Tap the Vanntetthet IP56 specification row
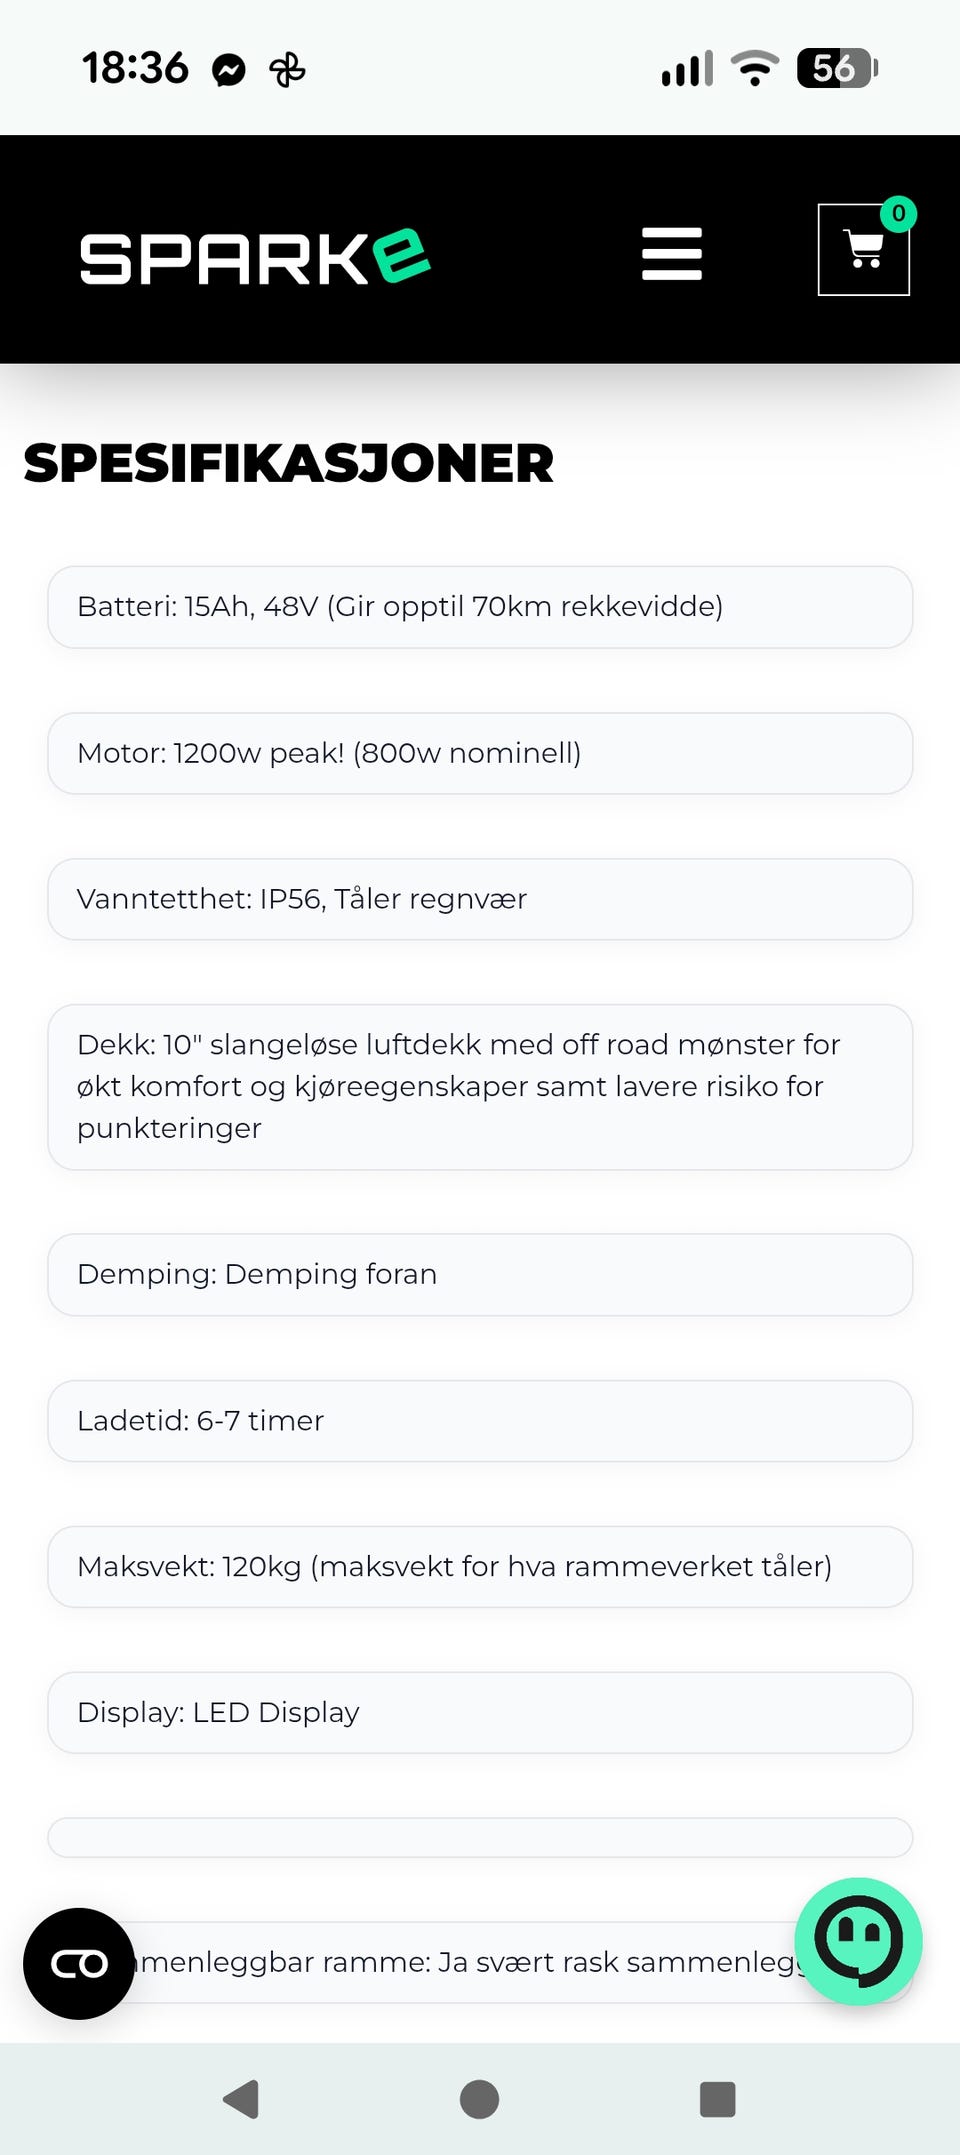This screenshot has width=960, height=2155. 480,899
